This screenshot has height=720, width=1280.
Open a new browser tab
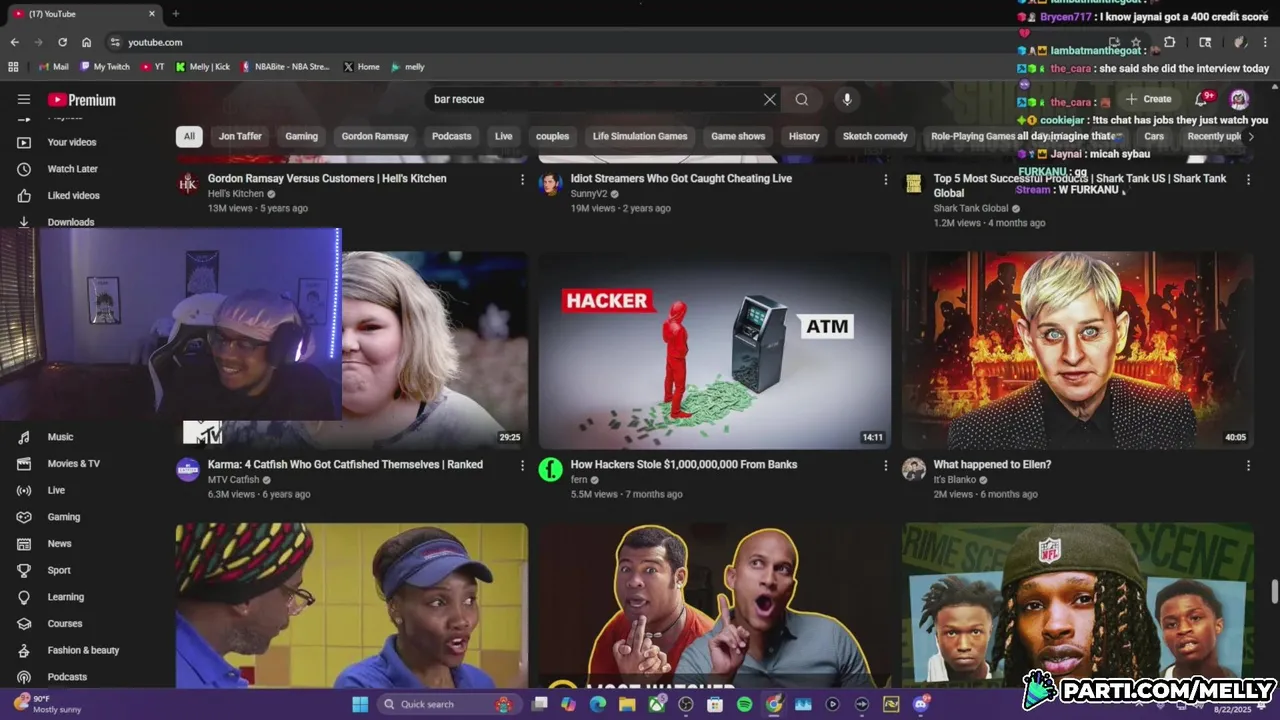pyautogui.click(x=176, y=14)
